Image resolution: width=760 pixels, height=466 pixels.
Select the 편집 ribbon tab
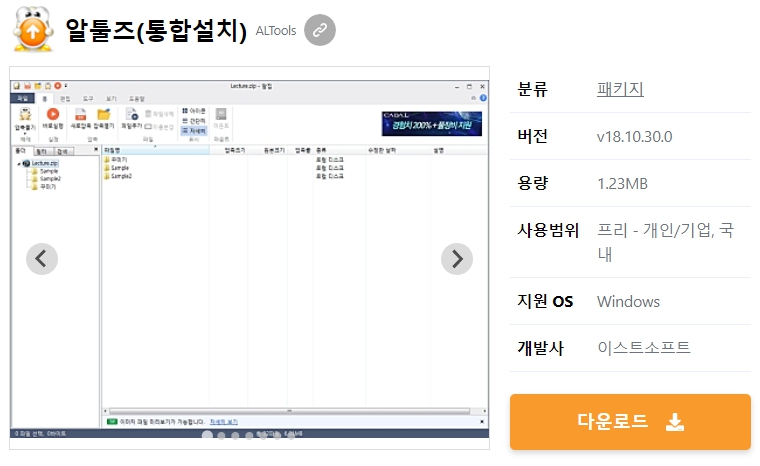[65, 98]
